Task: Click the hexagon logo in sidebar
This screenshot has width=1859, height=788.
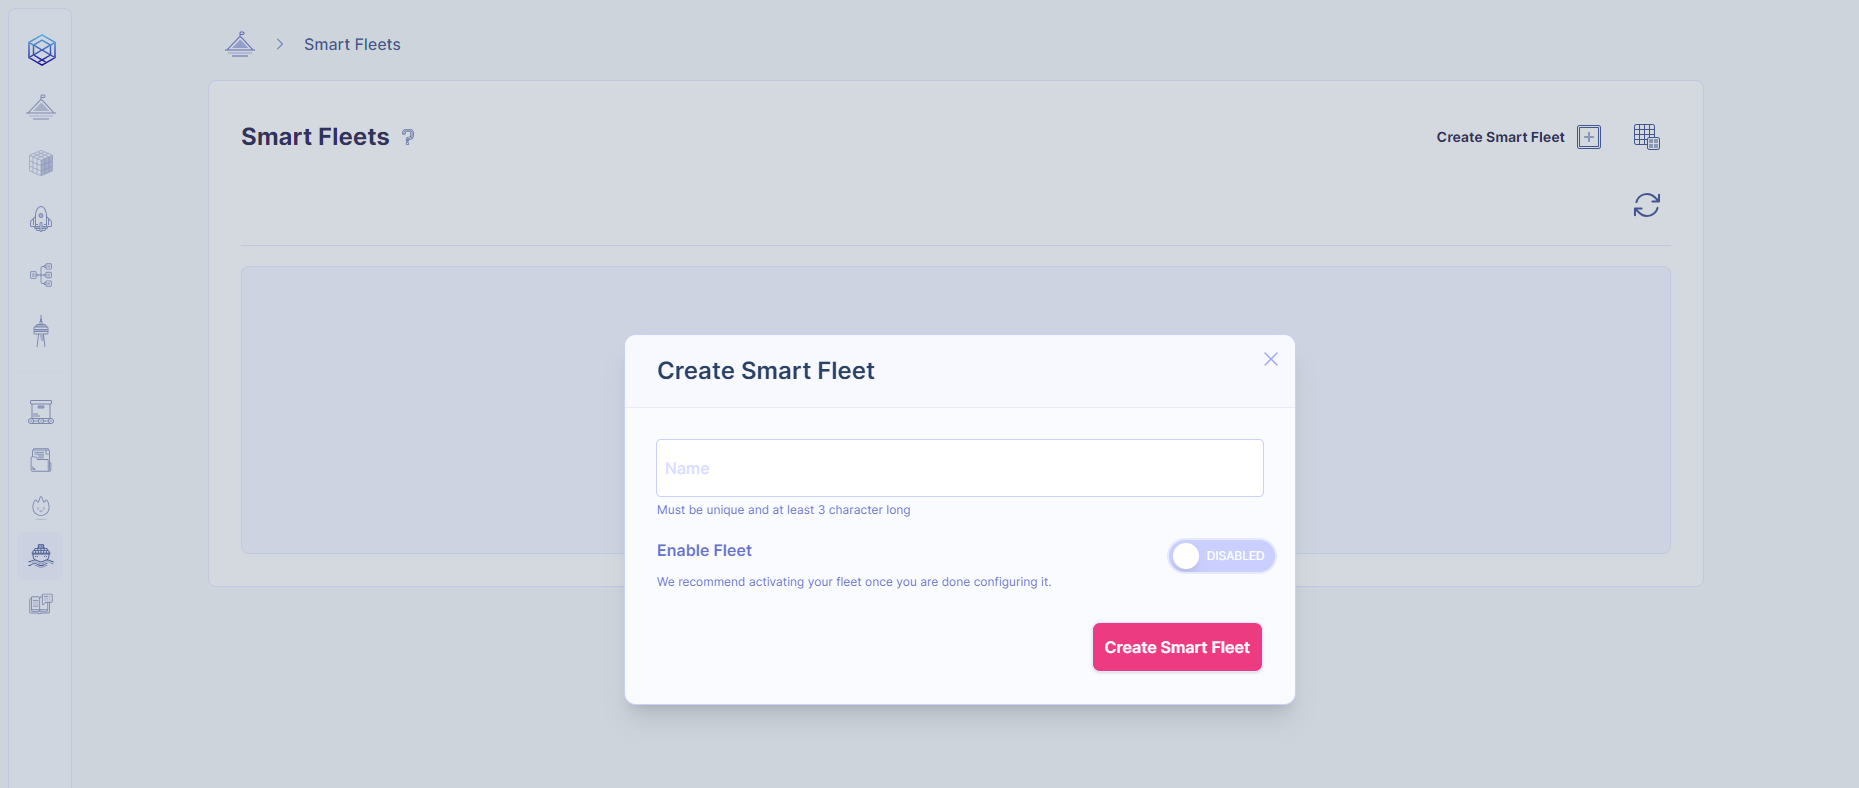Action: tap(41, 50)
